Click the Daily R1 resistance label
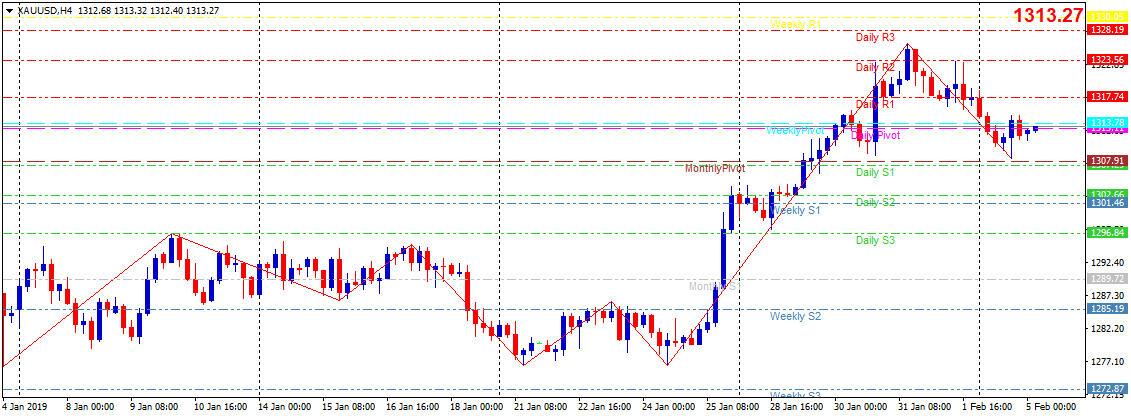1131x418 pixels. tap(875, 104)
